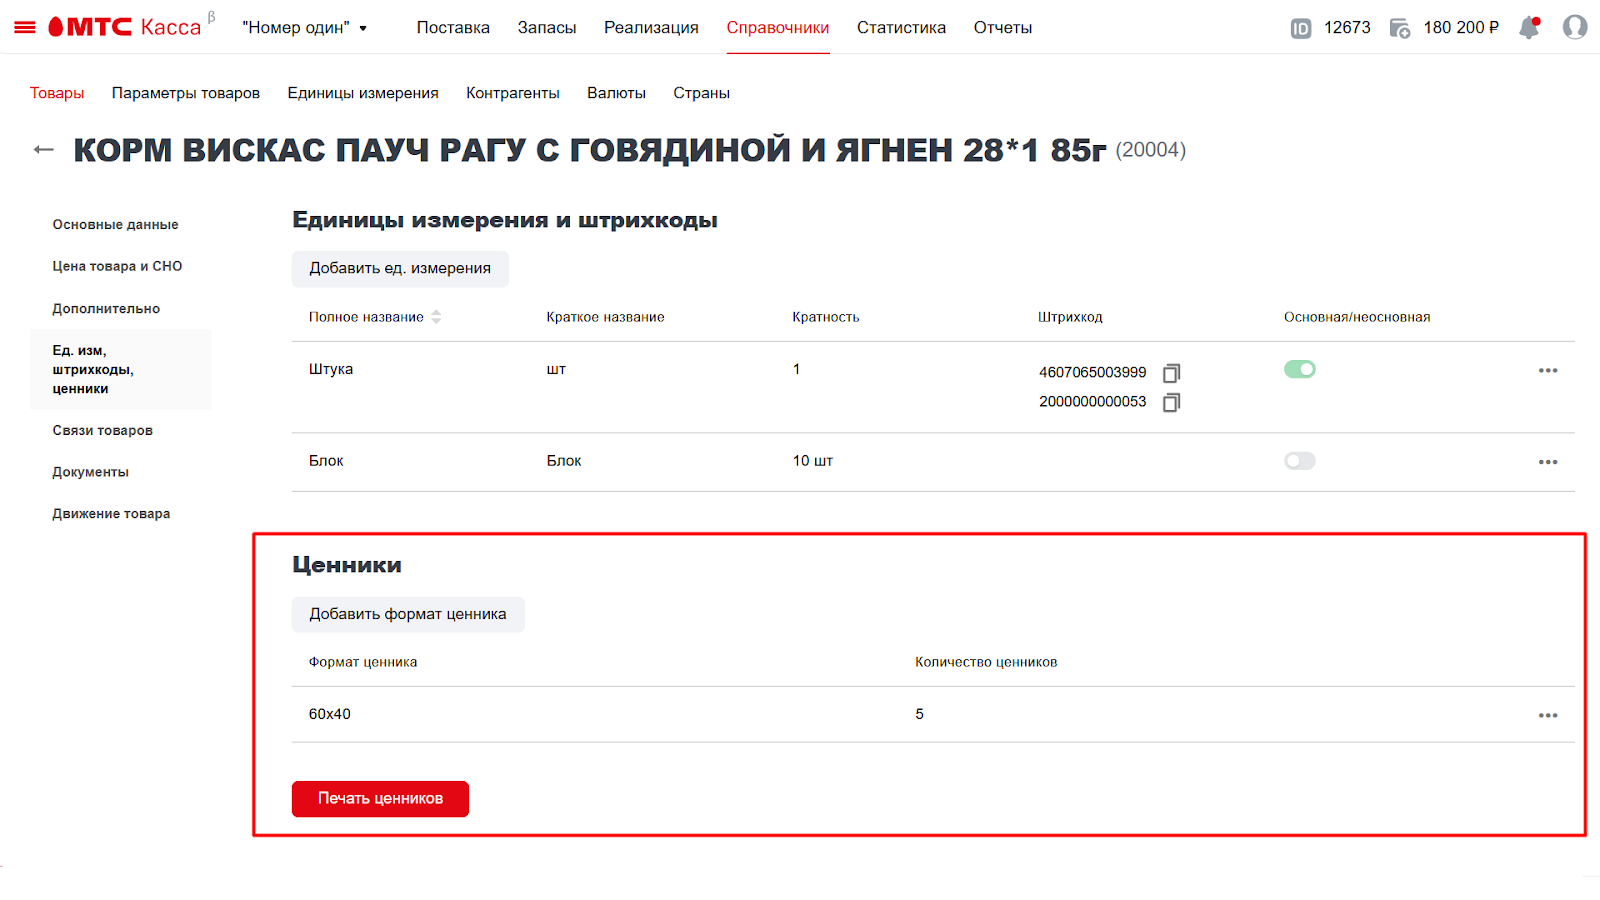1600x900 pixels.
Task: Click the Штрихкод column header
Action: [x=1070, y=317]
